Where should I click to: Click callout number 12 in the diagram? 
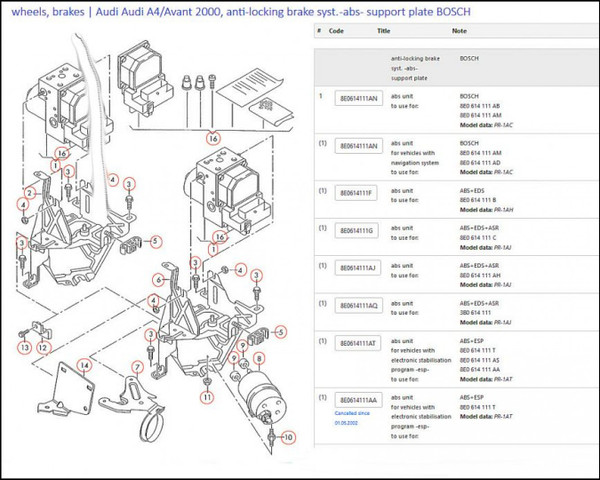coord(43,347)
